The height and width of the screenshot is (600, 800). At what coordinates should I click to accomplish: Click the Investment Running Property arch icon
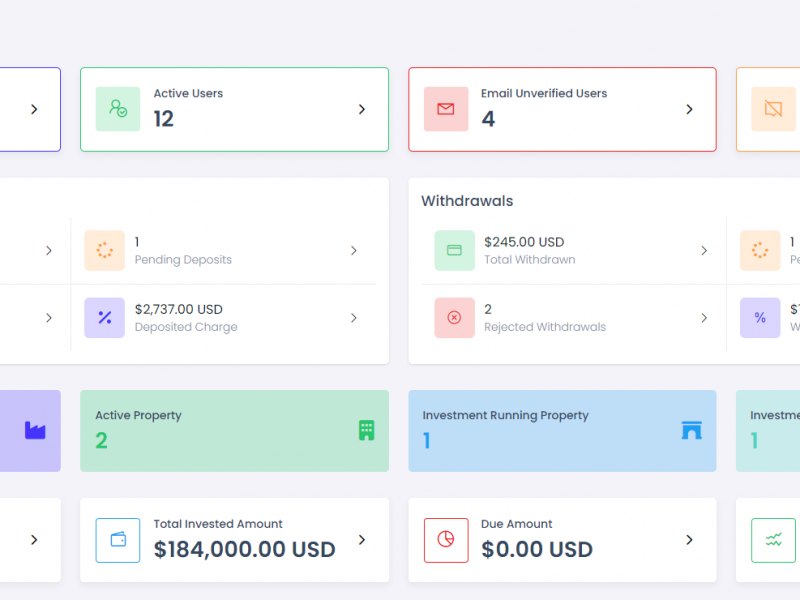[x=692, y=430]
